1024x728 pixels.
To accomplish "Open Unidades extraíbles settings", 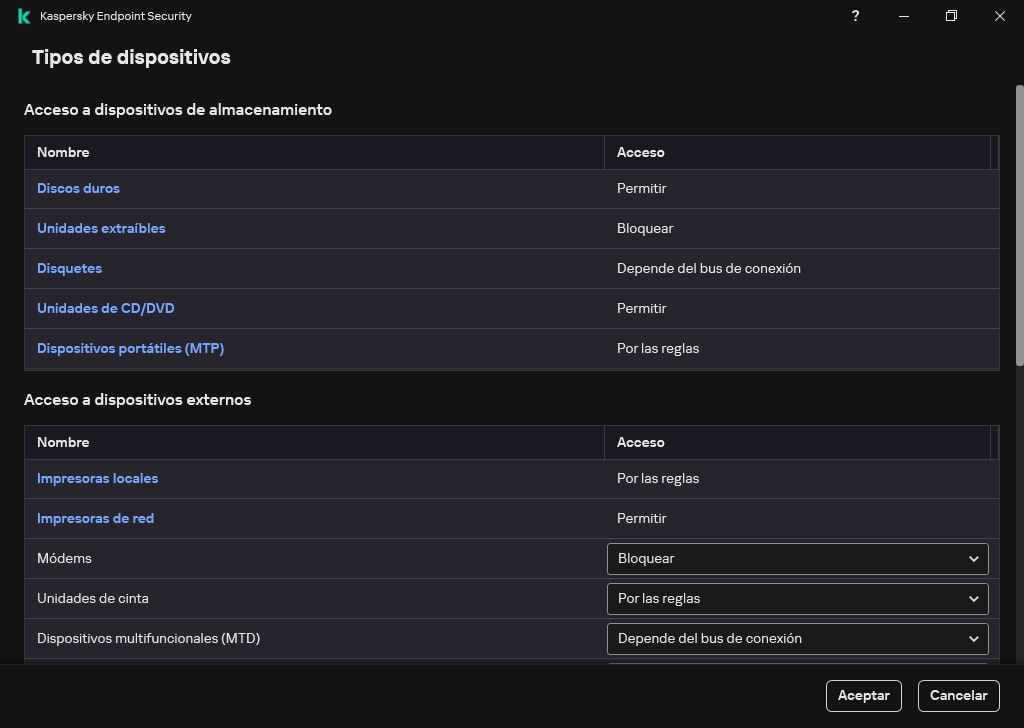I will coord(101,228).
